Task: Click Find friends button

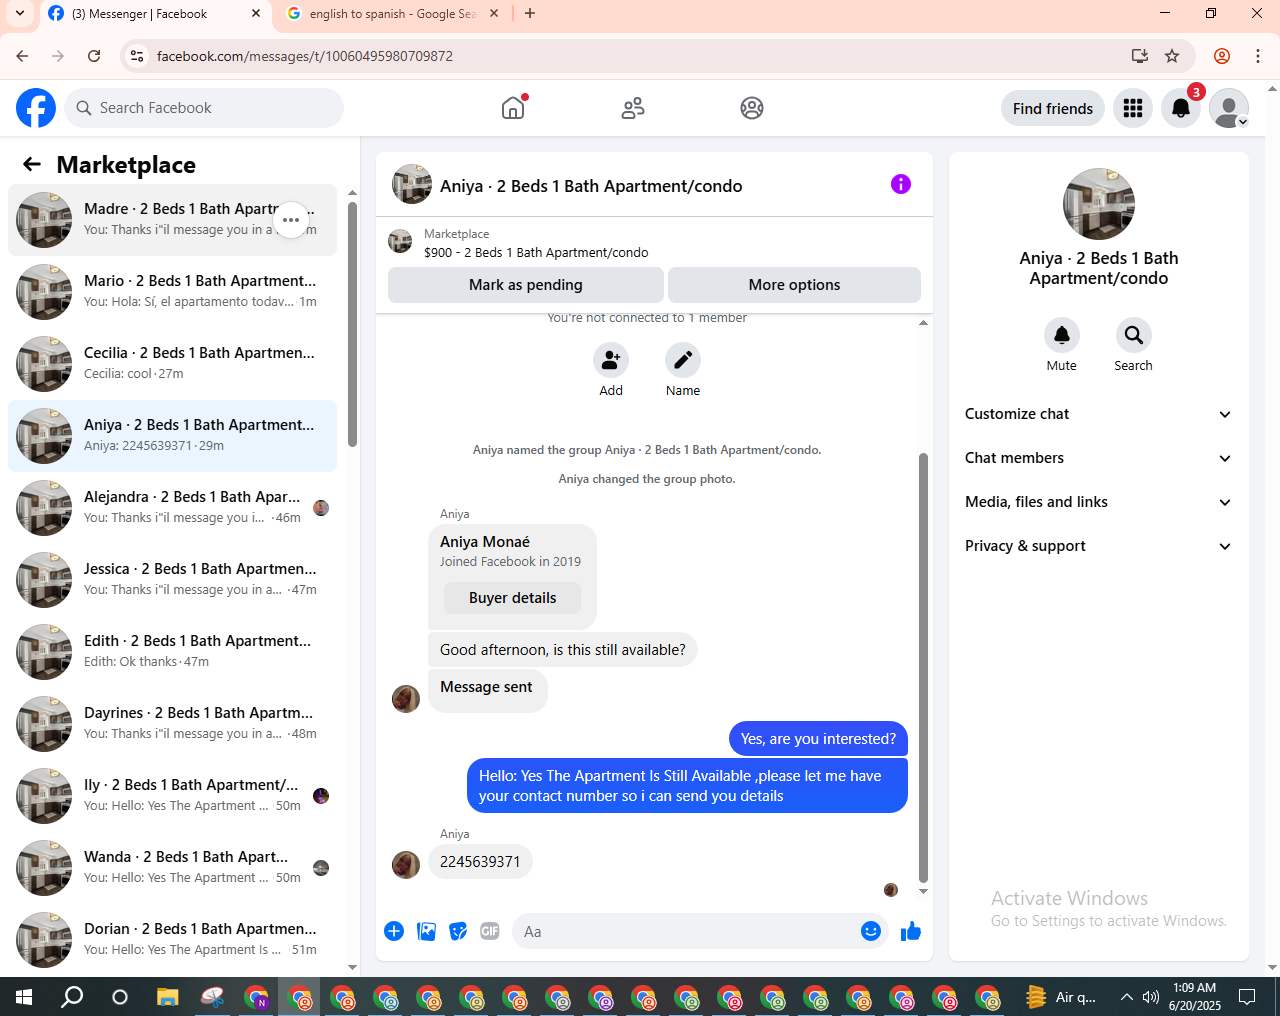Action: 1053,108
